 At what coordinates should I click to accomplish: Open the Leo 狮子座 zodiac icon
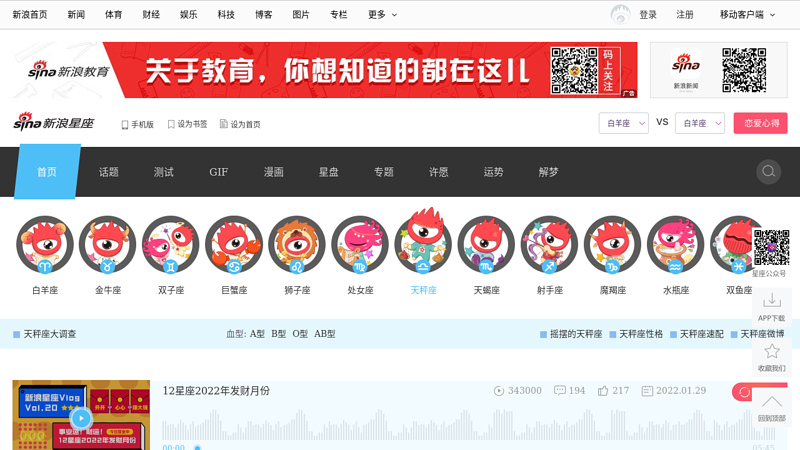pos(297,244)
